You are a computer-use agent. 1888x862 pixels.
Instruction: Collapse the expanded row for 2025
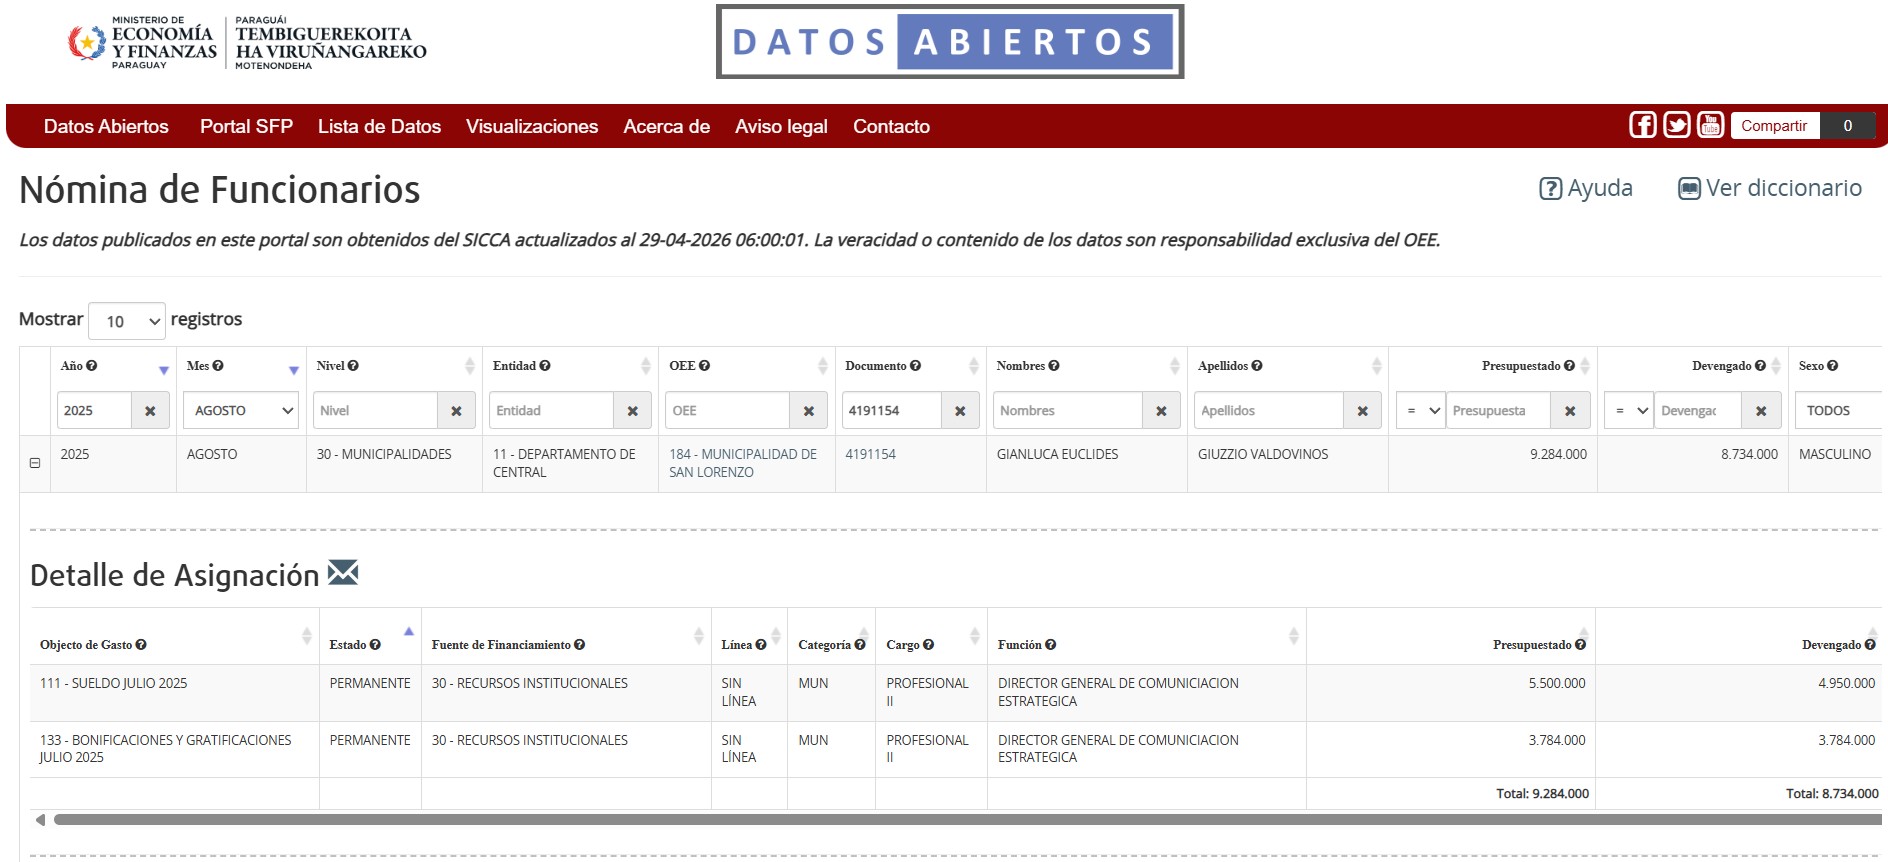tap(35, 463)
